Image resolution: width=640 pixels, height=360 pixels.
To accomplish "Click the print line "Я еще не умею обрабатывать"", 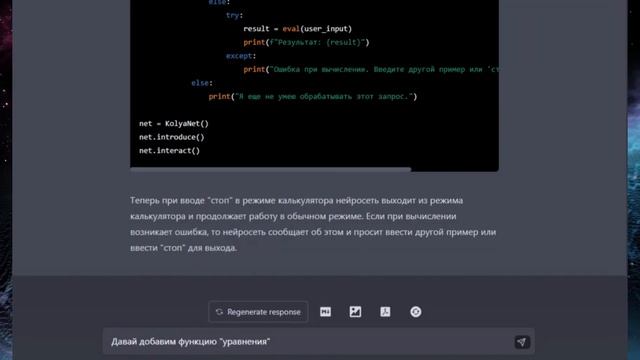I will (313, 96).
